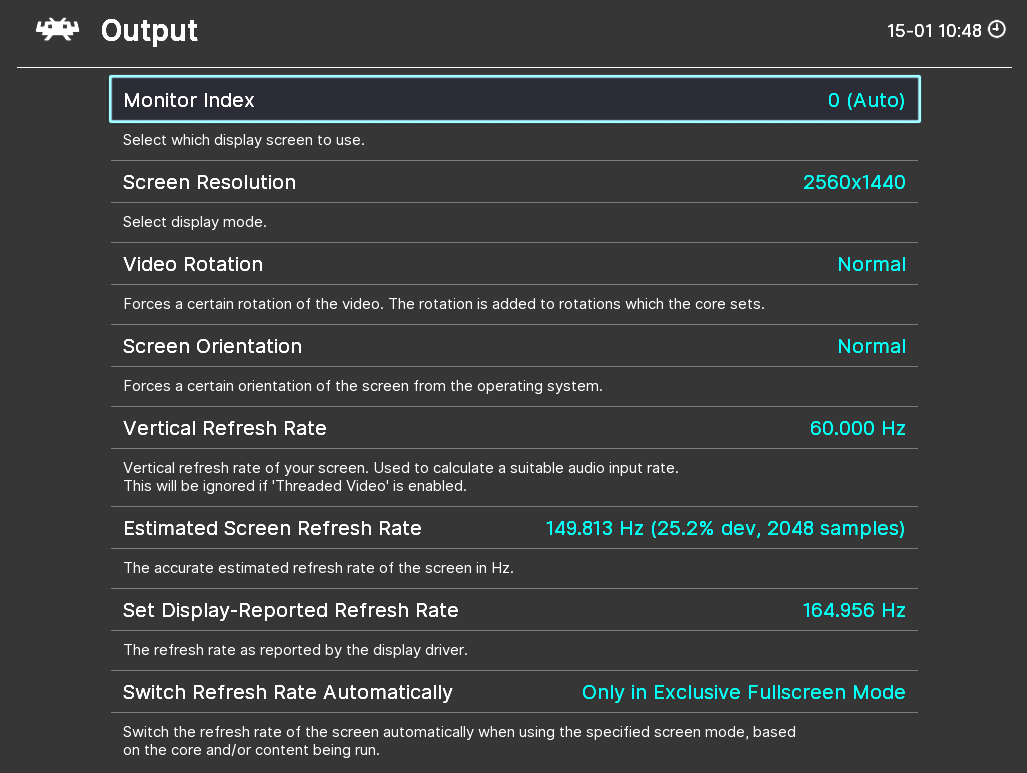Screen dimensions: 1027x773
Task: Click the clock icon beside the time
Action: [x=997, y=29]
